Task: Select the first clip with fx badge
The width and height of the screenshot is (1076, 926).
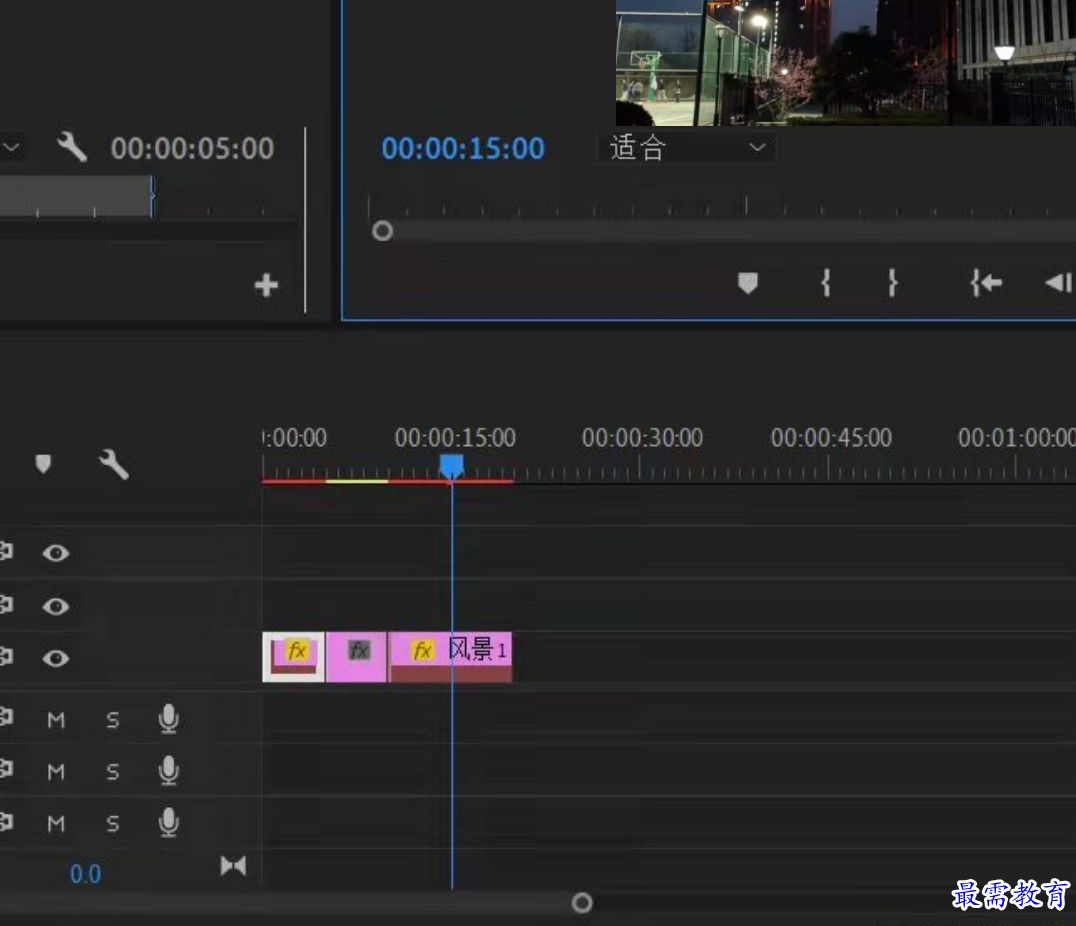Action: 293,657
